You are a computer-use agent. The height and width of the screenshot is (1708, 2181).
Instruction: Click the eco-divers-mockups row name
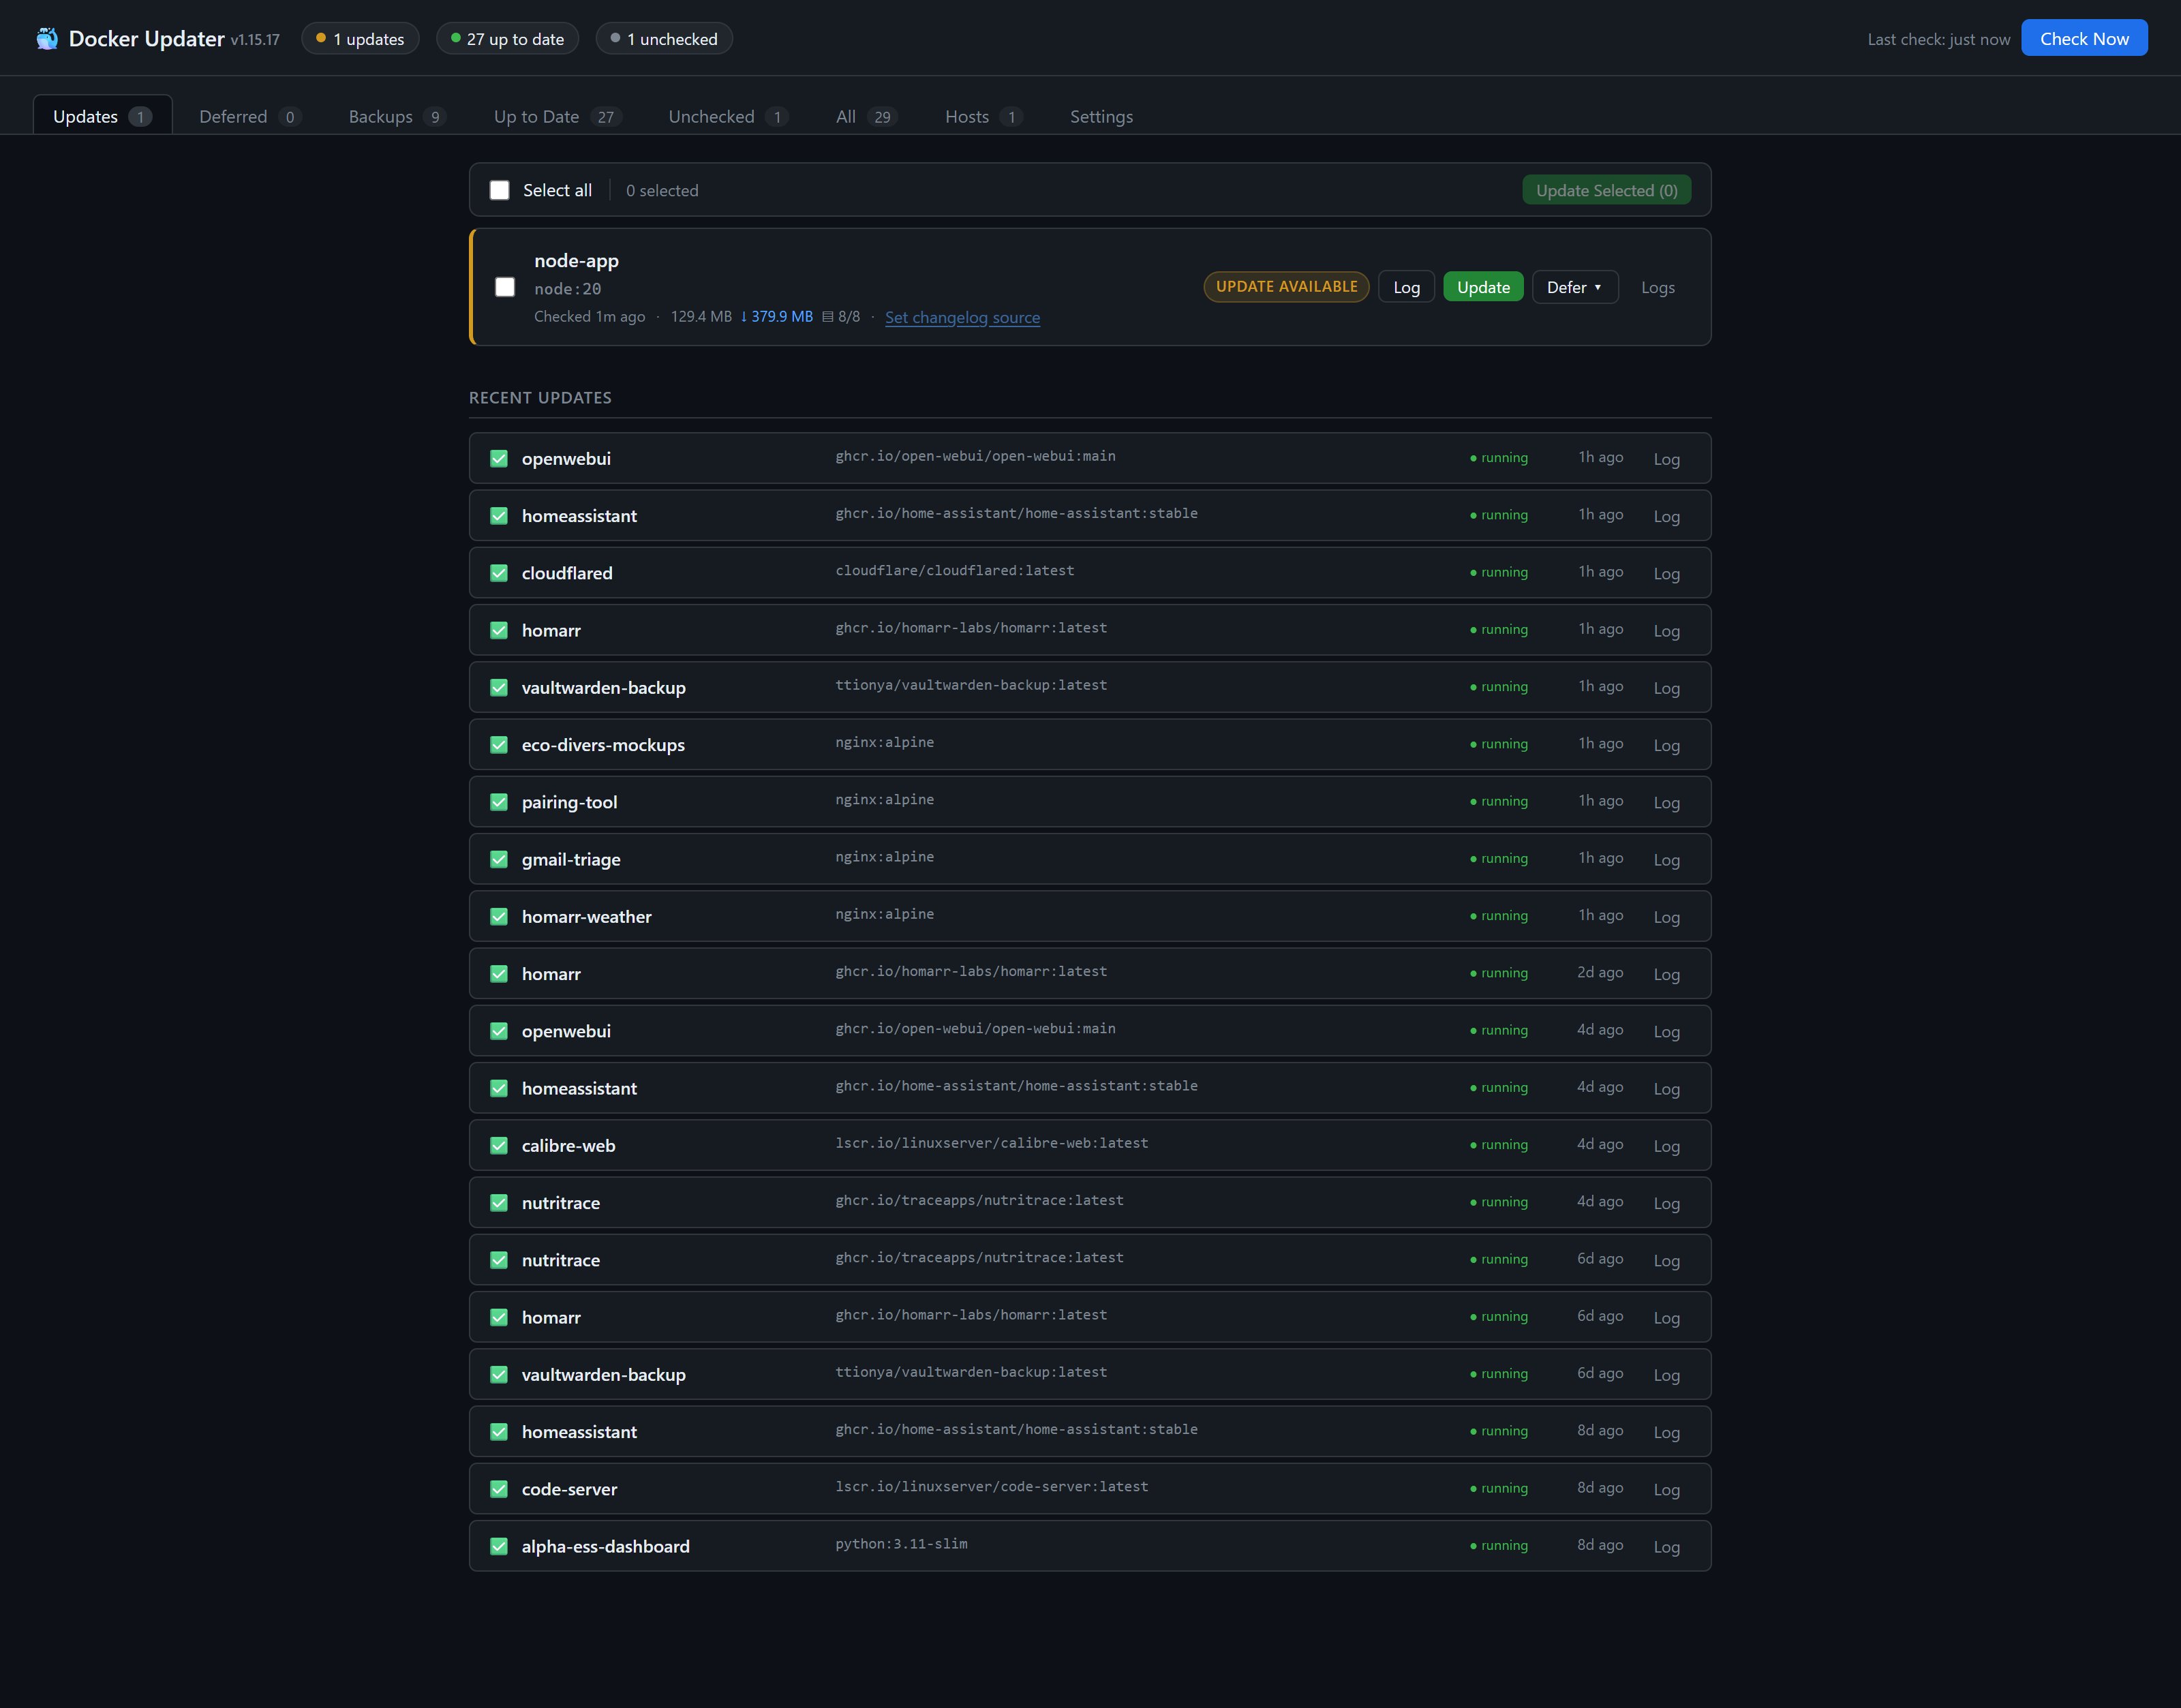pos(603,745)
